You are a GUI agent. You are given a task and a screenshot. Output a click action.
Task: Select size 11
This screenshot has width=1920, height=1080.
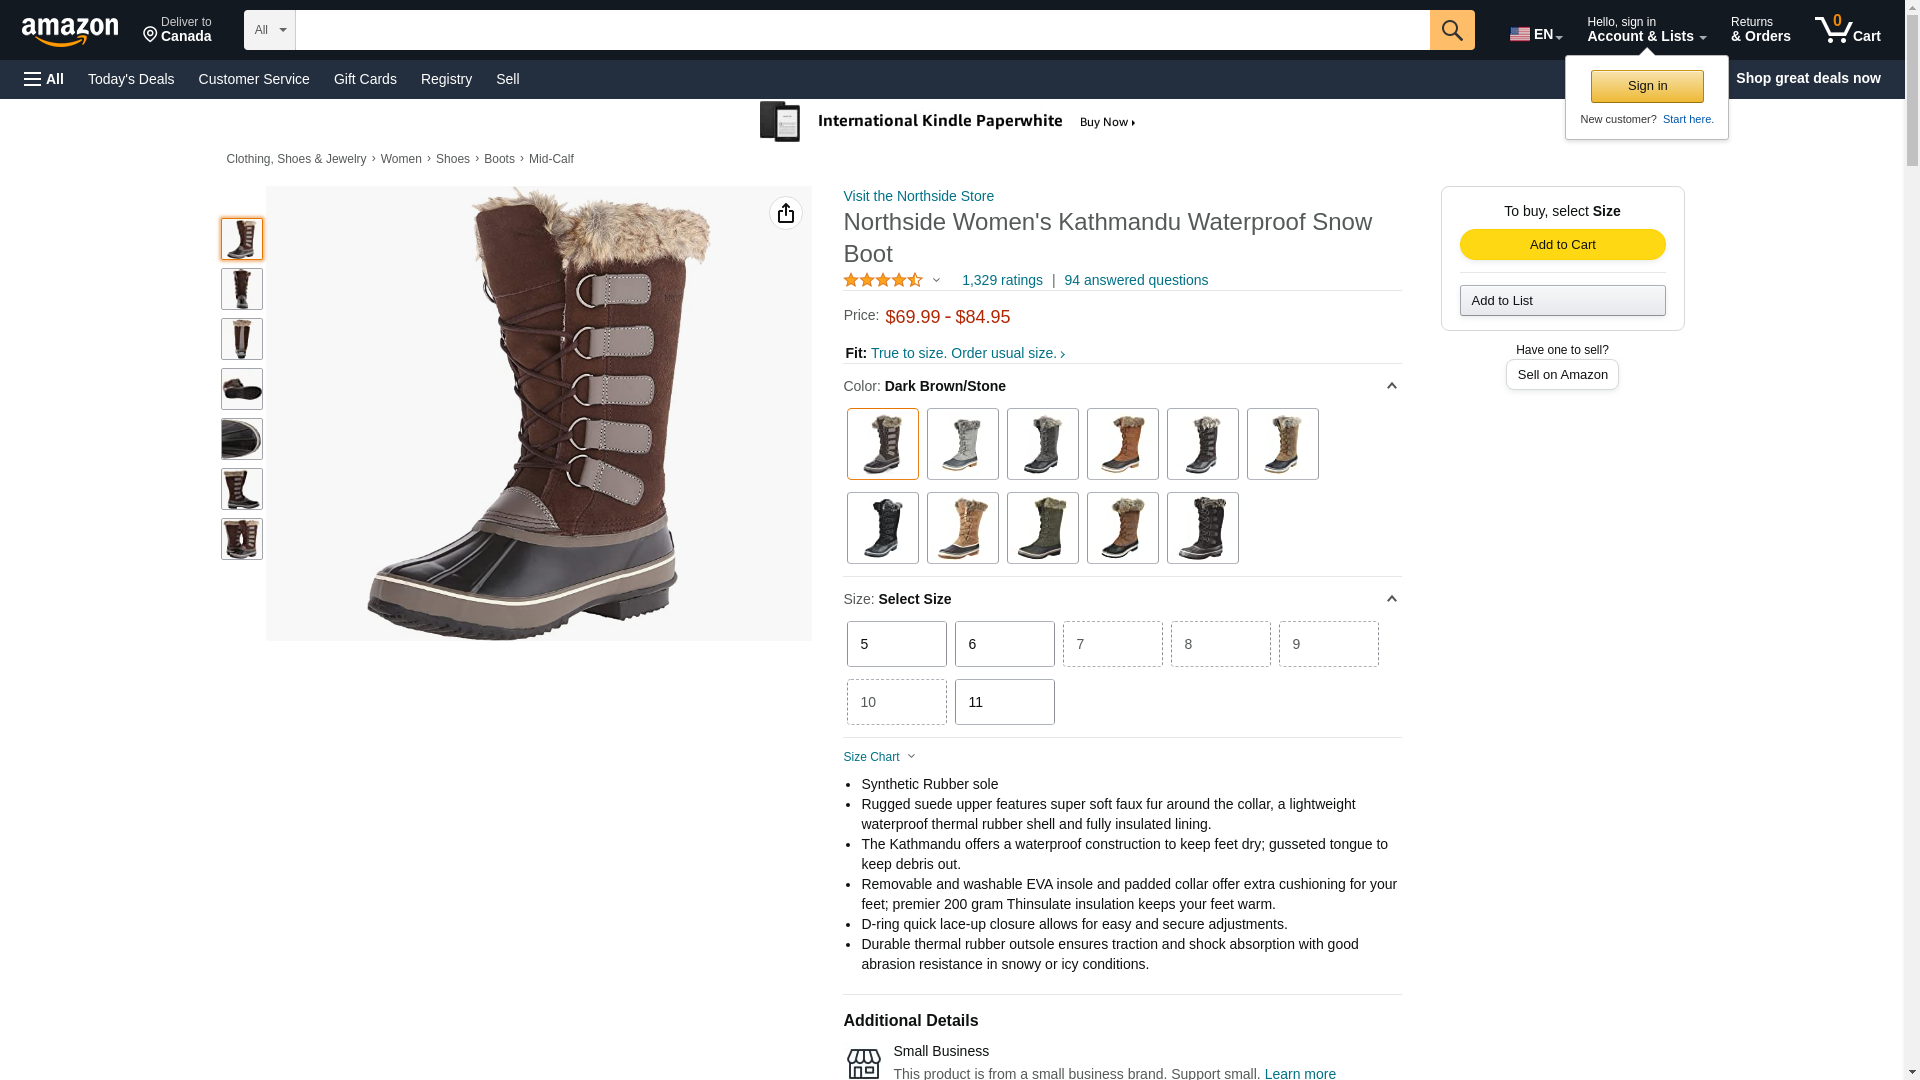click(x=1004, y=702)
